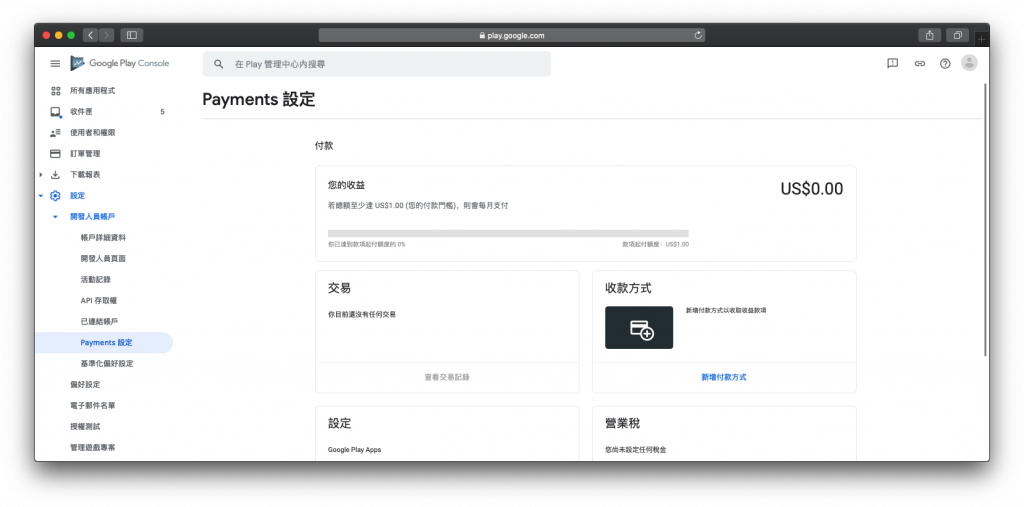Toggle the Safari sidebar button
The height and width of the screenshot is (507, 1024).
point(131,35)
